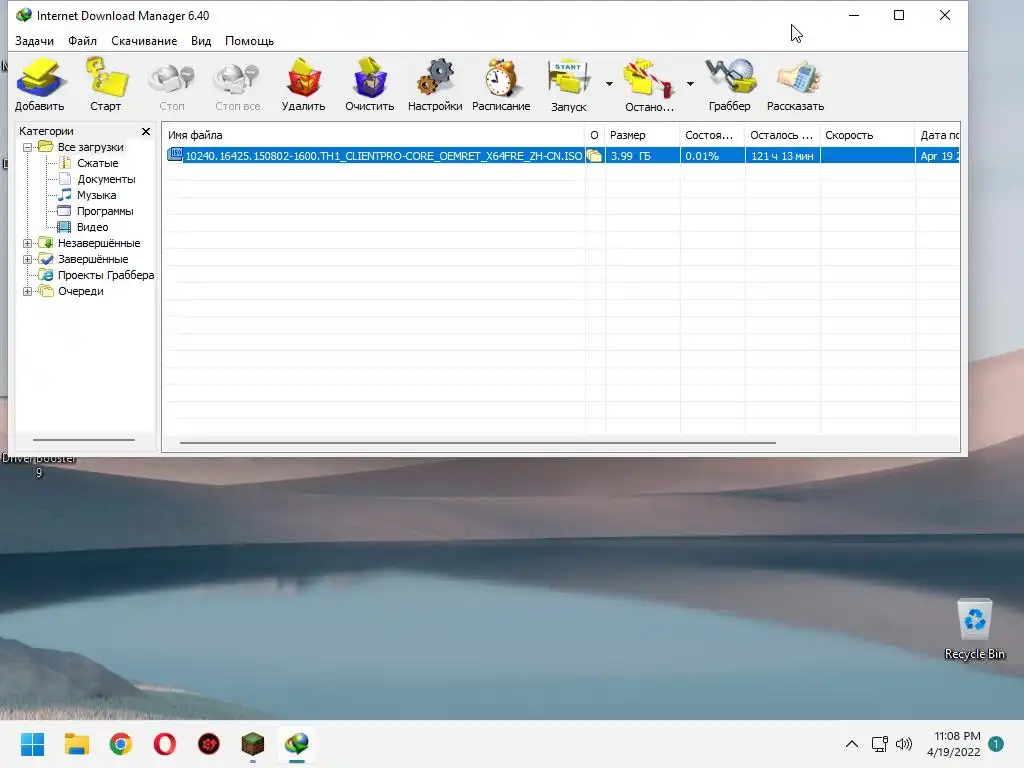Click the volume speaker tray icon
The width and height of the screenshot is (1024, 768).
click(904, 744)
